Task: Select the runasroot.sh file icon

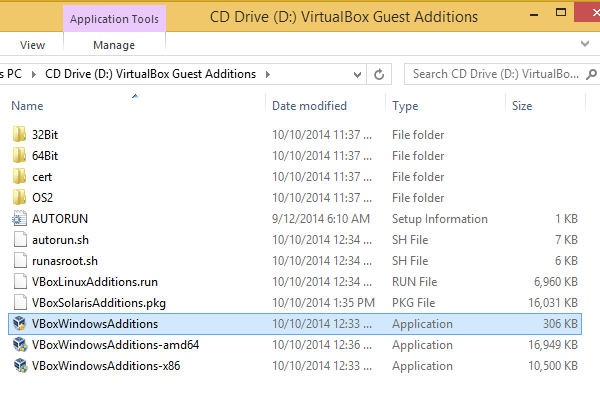Action: point(20,261)
